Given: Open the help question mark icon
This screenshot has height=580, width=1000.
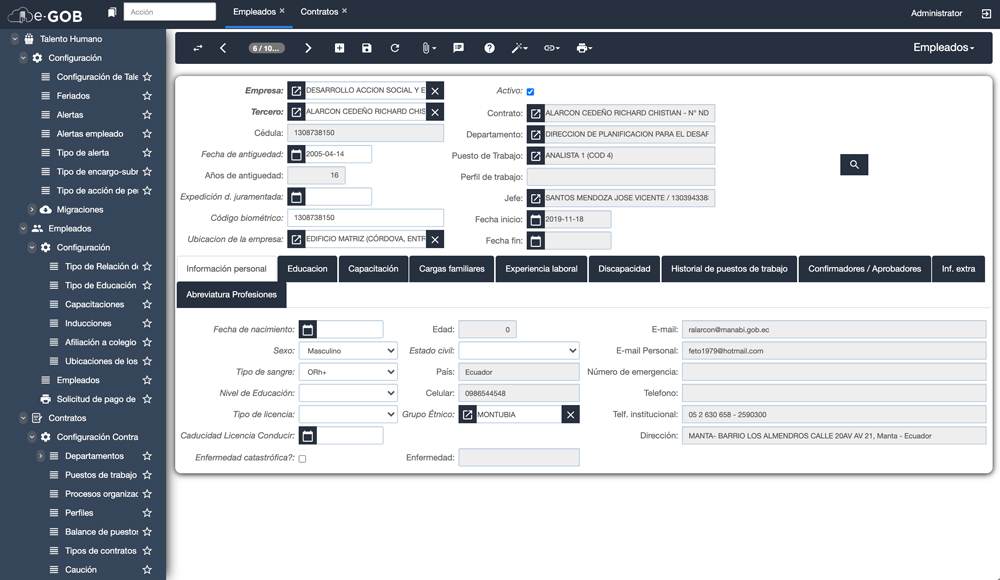Looking at the screenshot, I should pos(489,48).
